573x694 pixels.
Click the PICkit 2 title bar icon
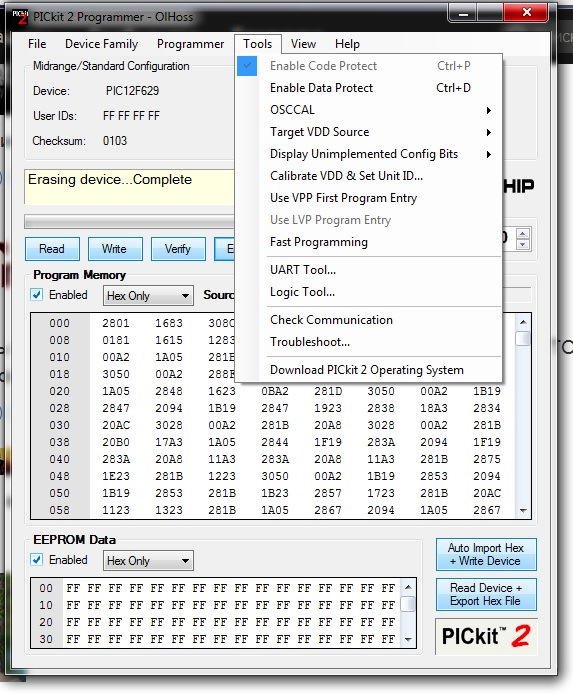pos(20,17)
